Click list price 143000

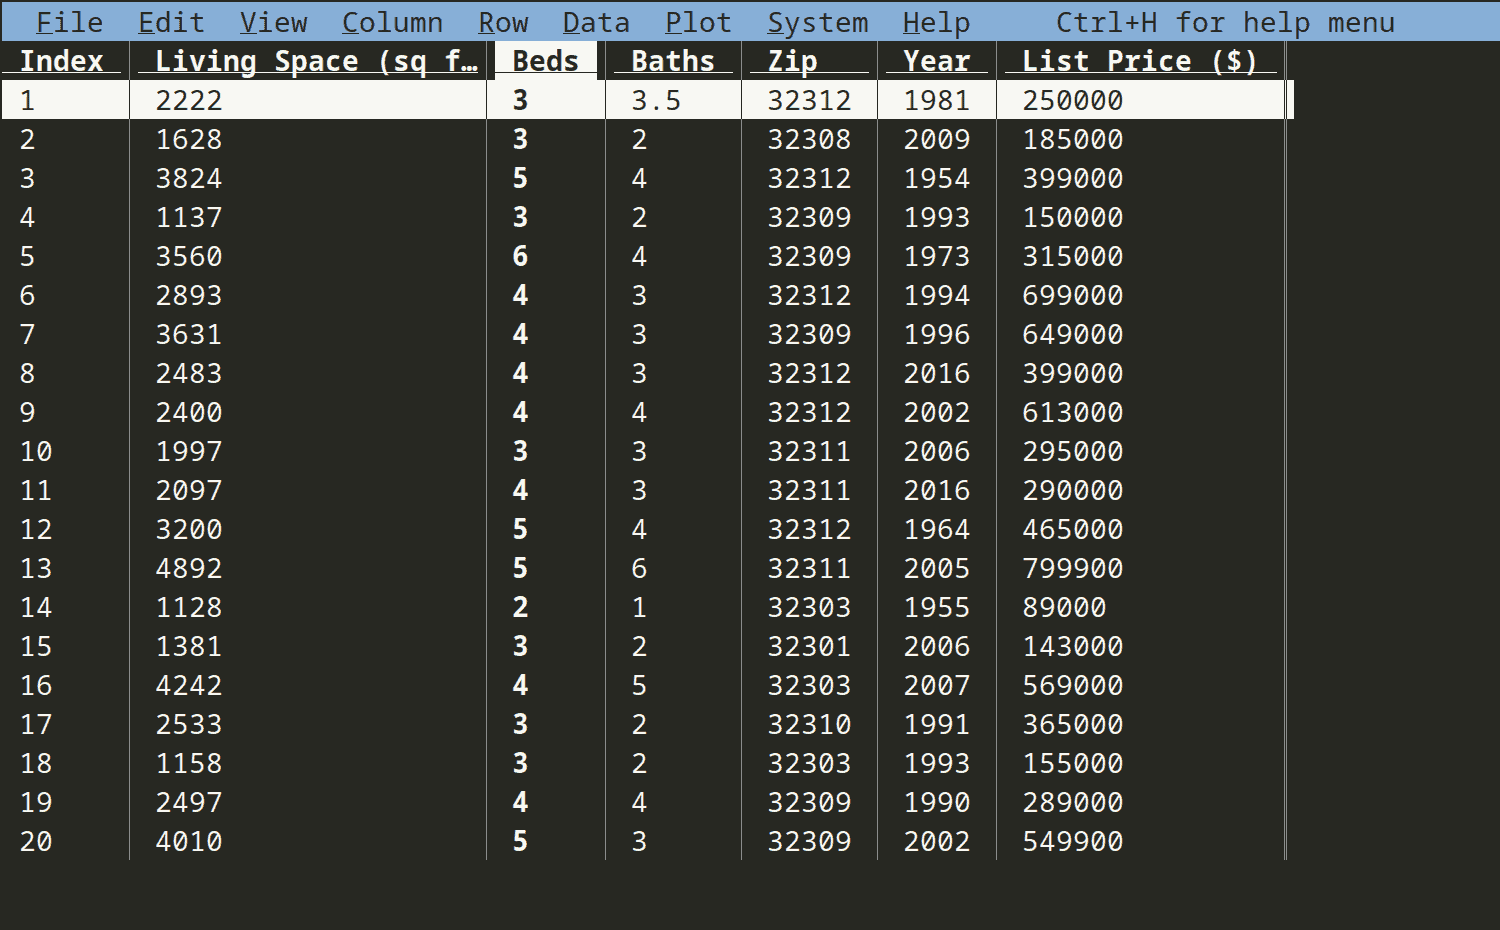[x=1073, y=646]
